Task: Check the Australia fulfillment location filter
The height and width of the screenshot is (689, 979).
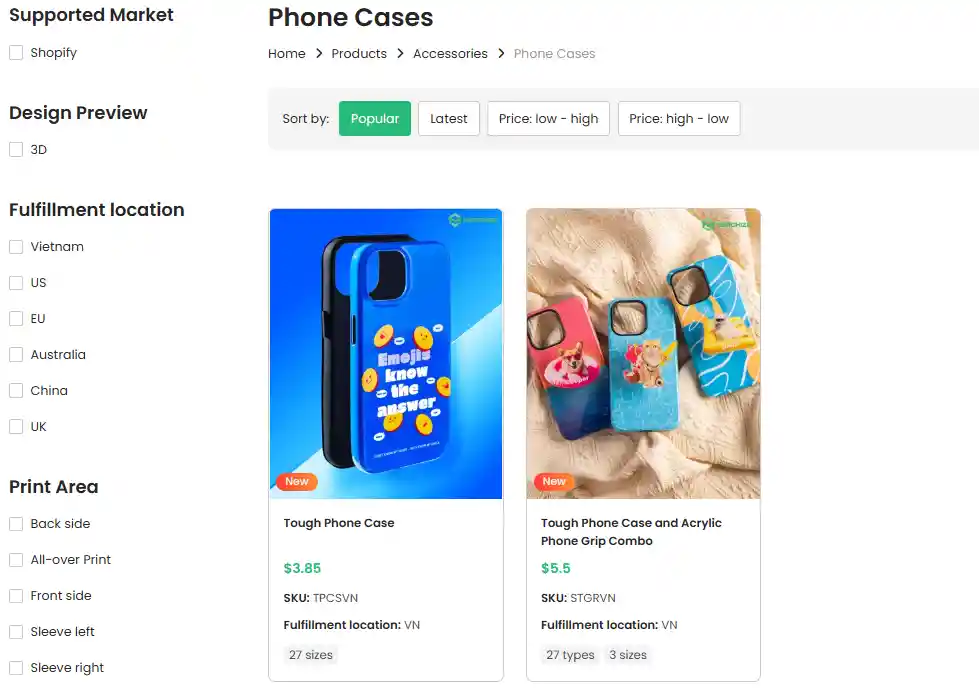Action: tap(15, 354)
